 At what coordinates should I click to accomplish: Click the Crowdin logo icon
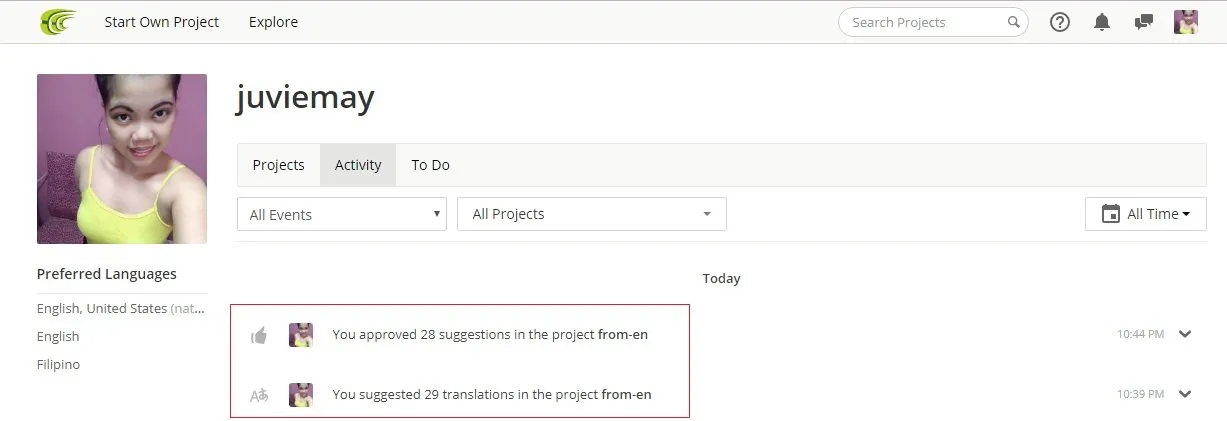[x=58, y=21]
